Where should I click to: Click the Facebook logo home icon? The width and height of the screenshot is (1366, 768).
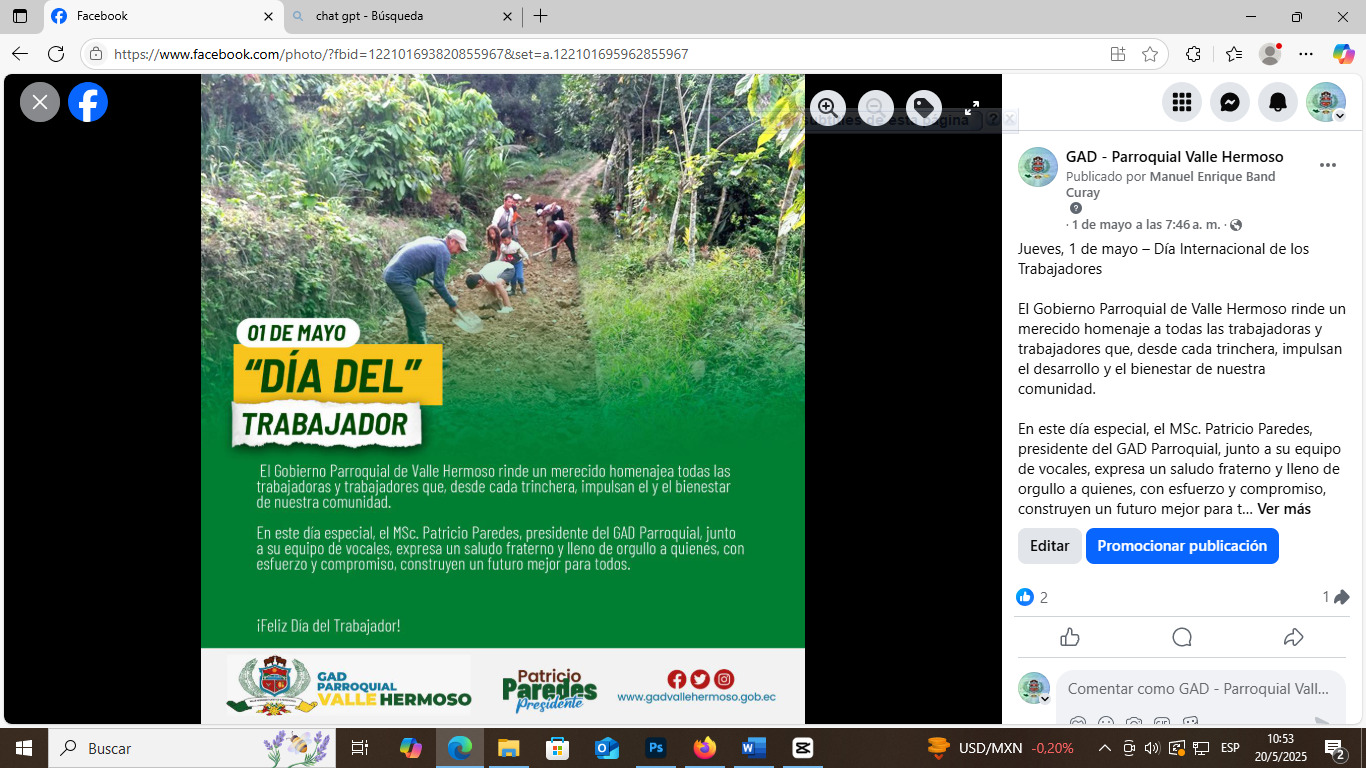pos(88,102)
